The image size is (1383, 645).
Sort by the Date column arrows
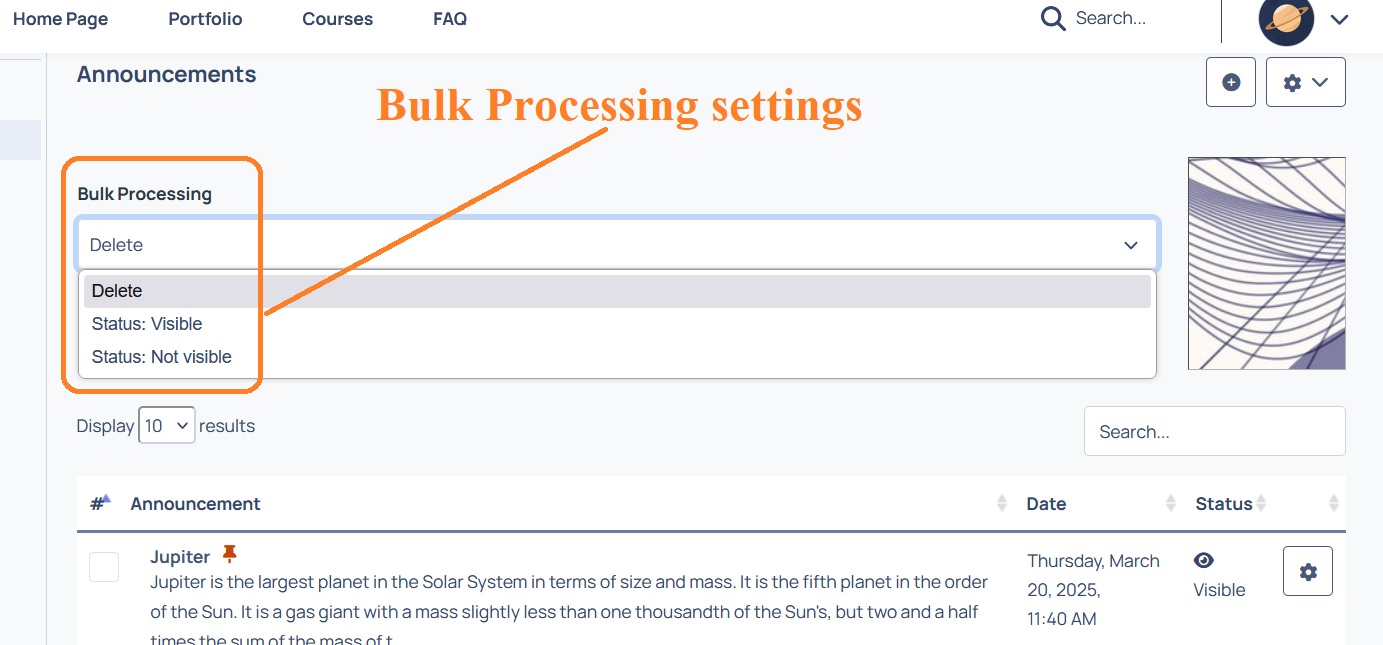tap(1170, 503)
